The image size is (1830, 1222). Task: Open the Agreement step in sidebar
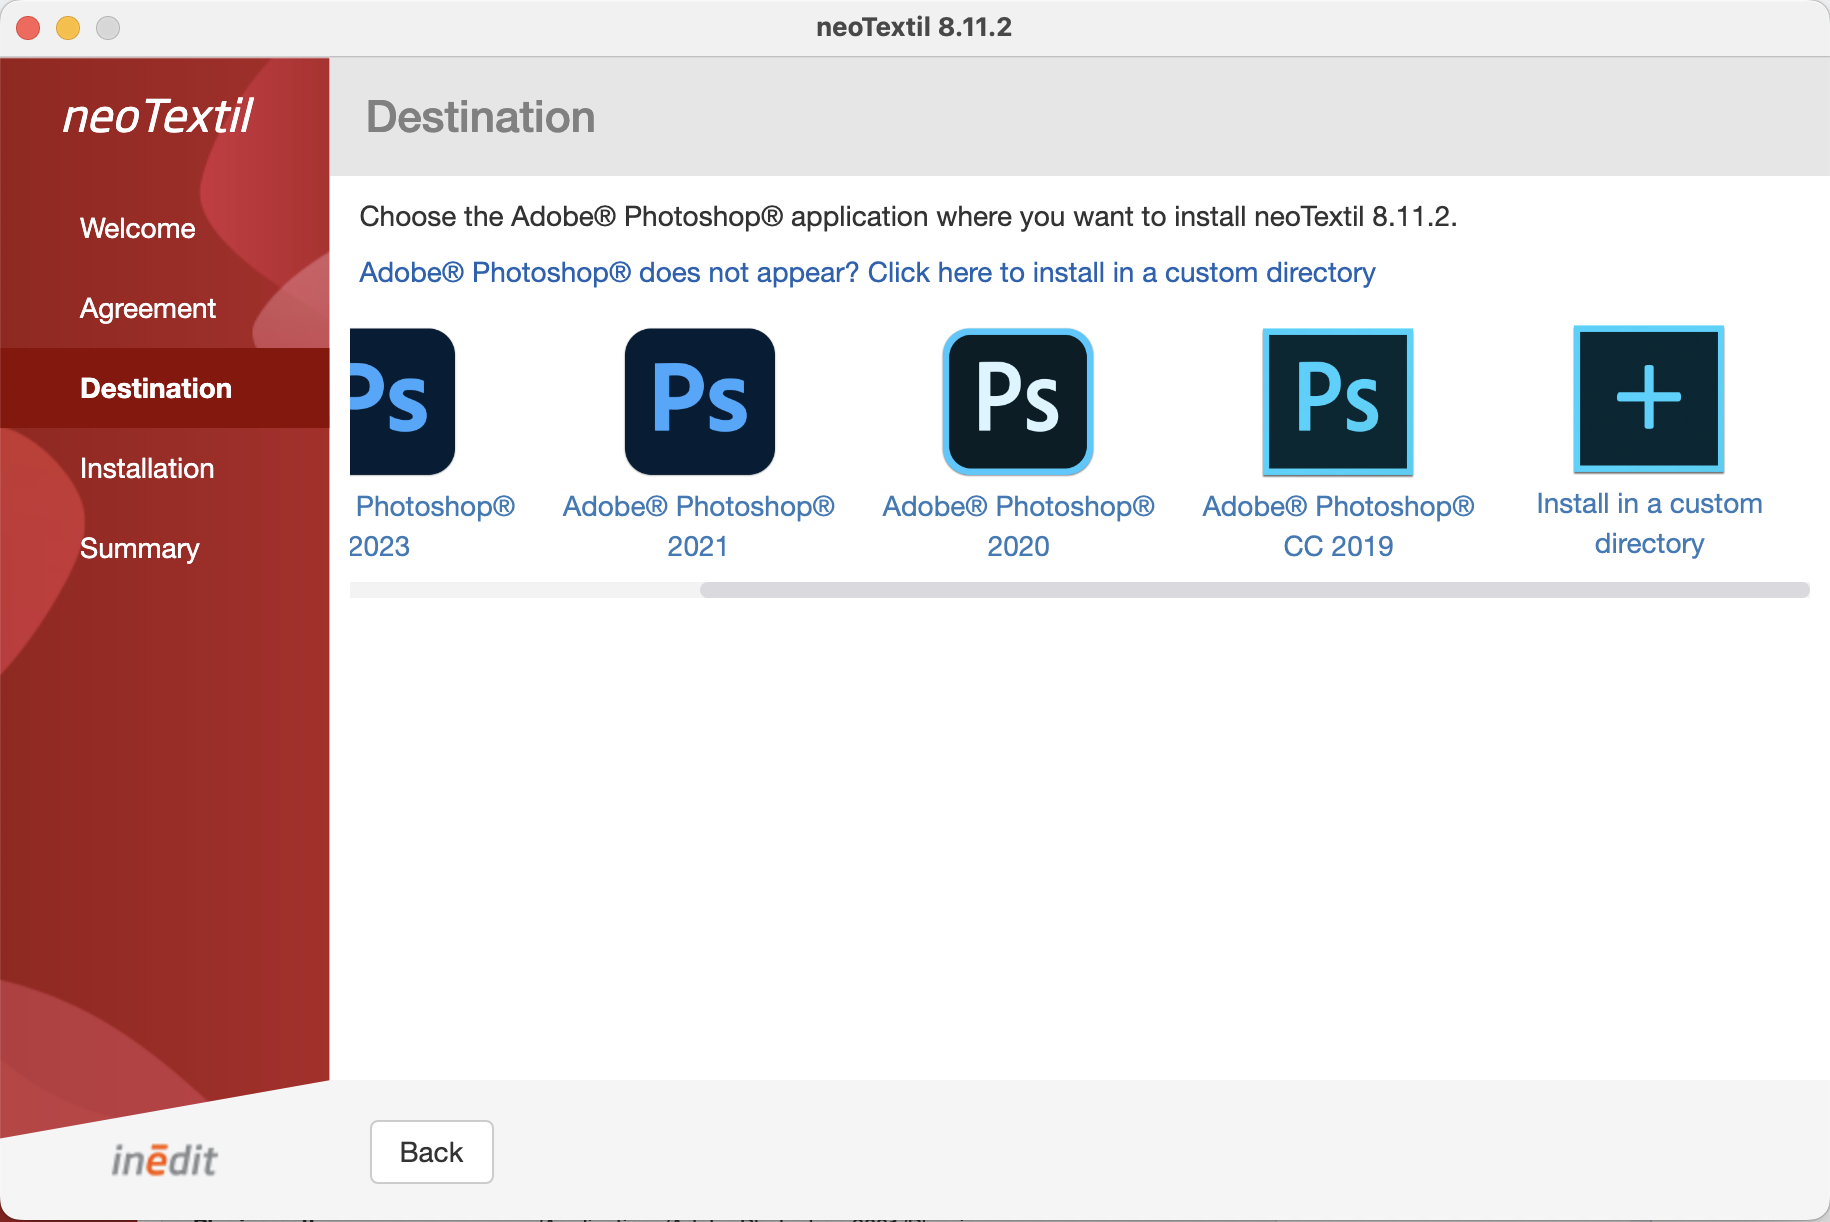click(x=148, y=308)
